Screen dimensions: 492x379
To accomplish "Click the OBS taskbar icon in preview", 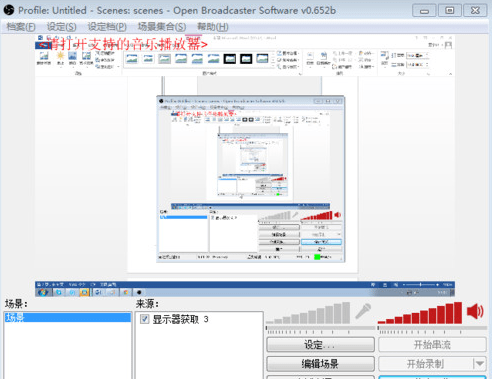I will [139, 292].
